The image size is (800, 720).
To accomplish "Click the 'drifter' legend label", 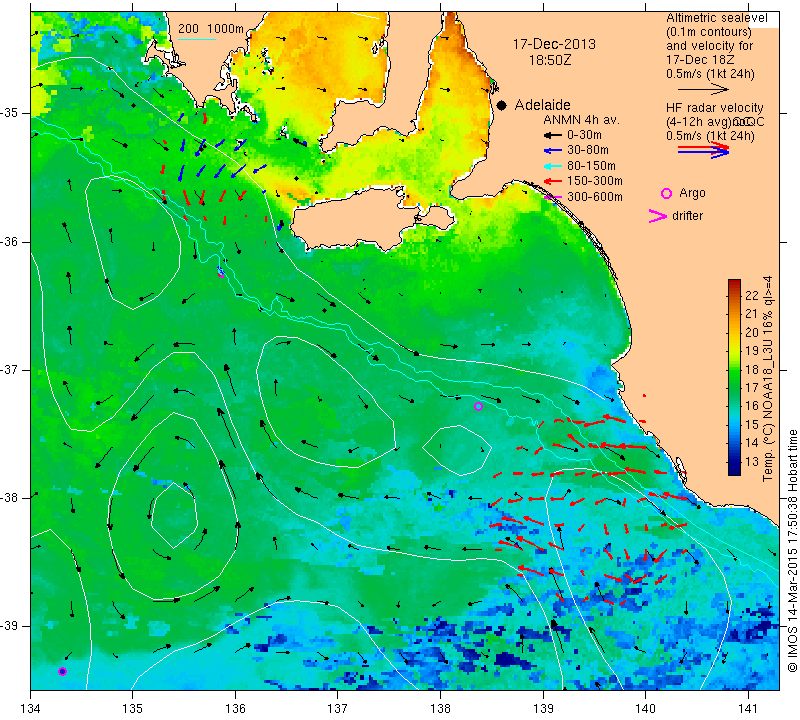I will pyautogui.click(x=687, y=216).
